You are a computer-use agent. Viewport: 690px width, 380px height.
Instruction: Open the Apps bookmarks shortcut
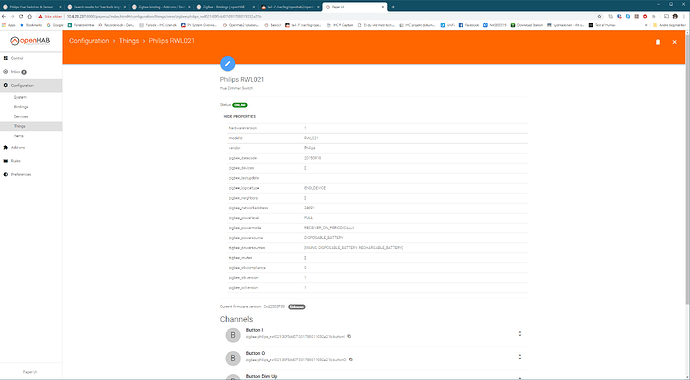click(x=9, y=25)
